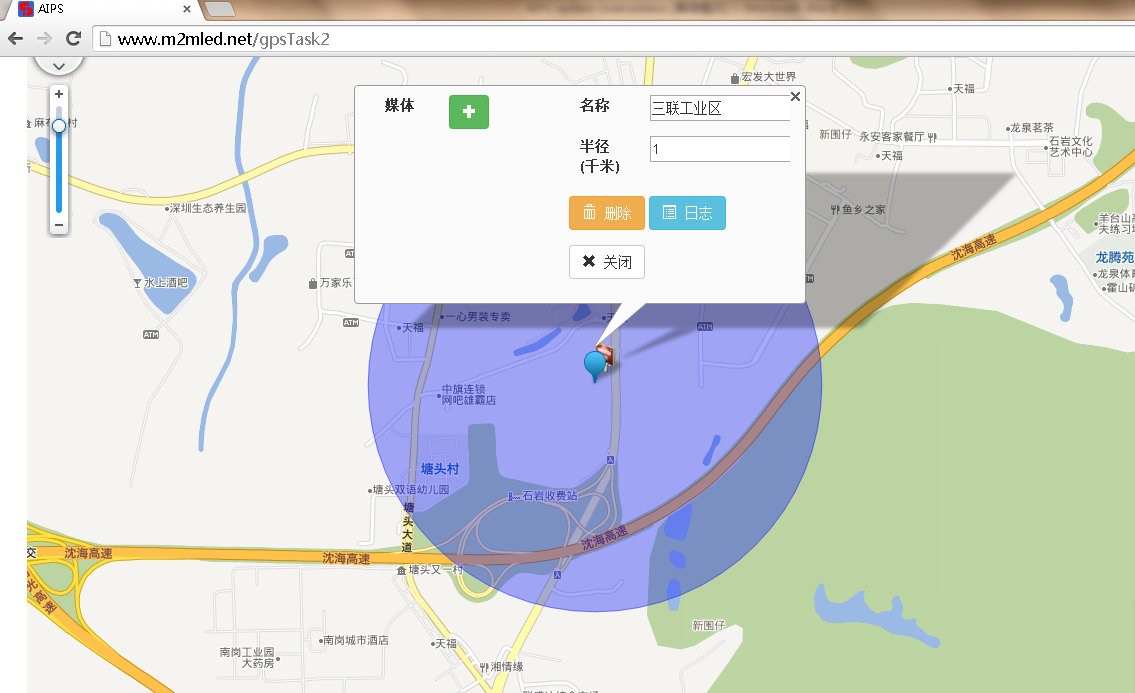Viewport: 1135px width, 693px height.
Task: Edit the 名称 name field 三联工业区
Action: point(720,108)
